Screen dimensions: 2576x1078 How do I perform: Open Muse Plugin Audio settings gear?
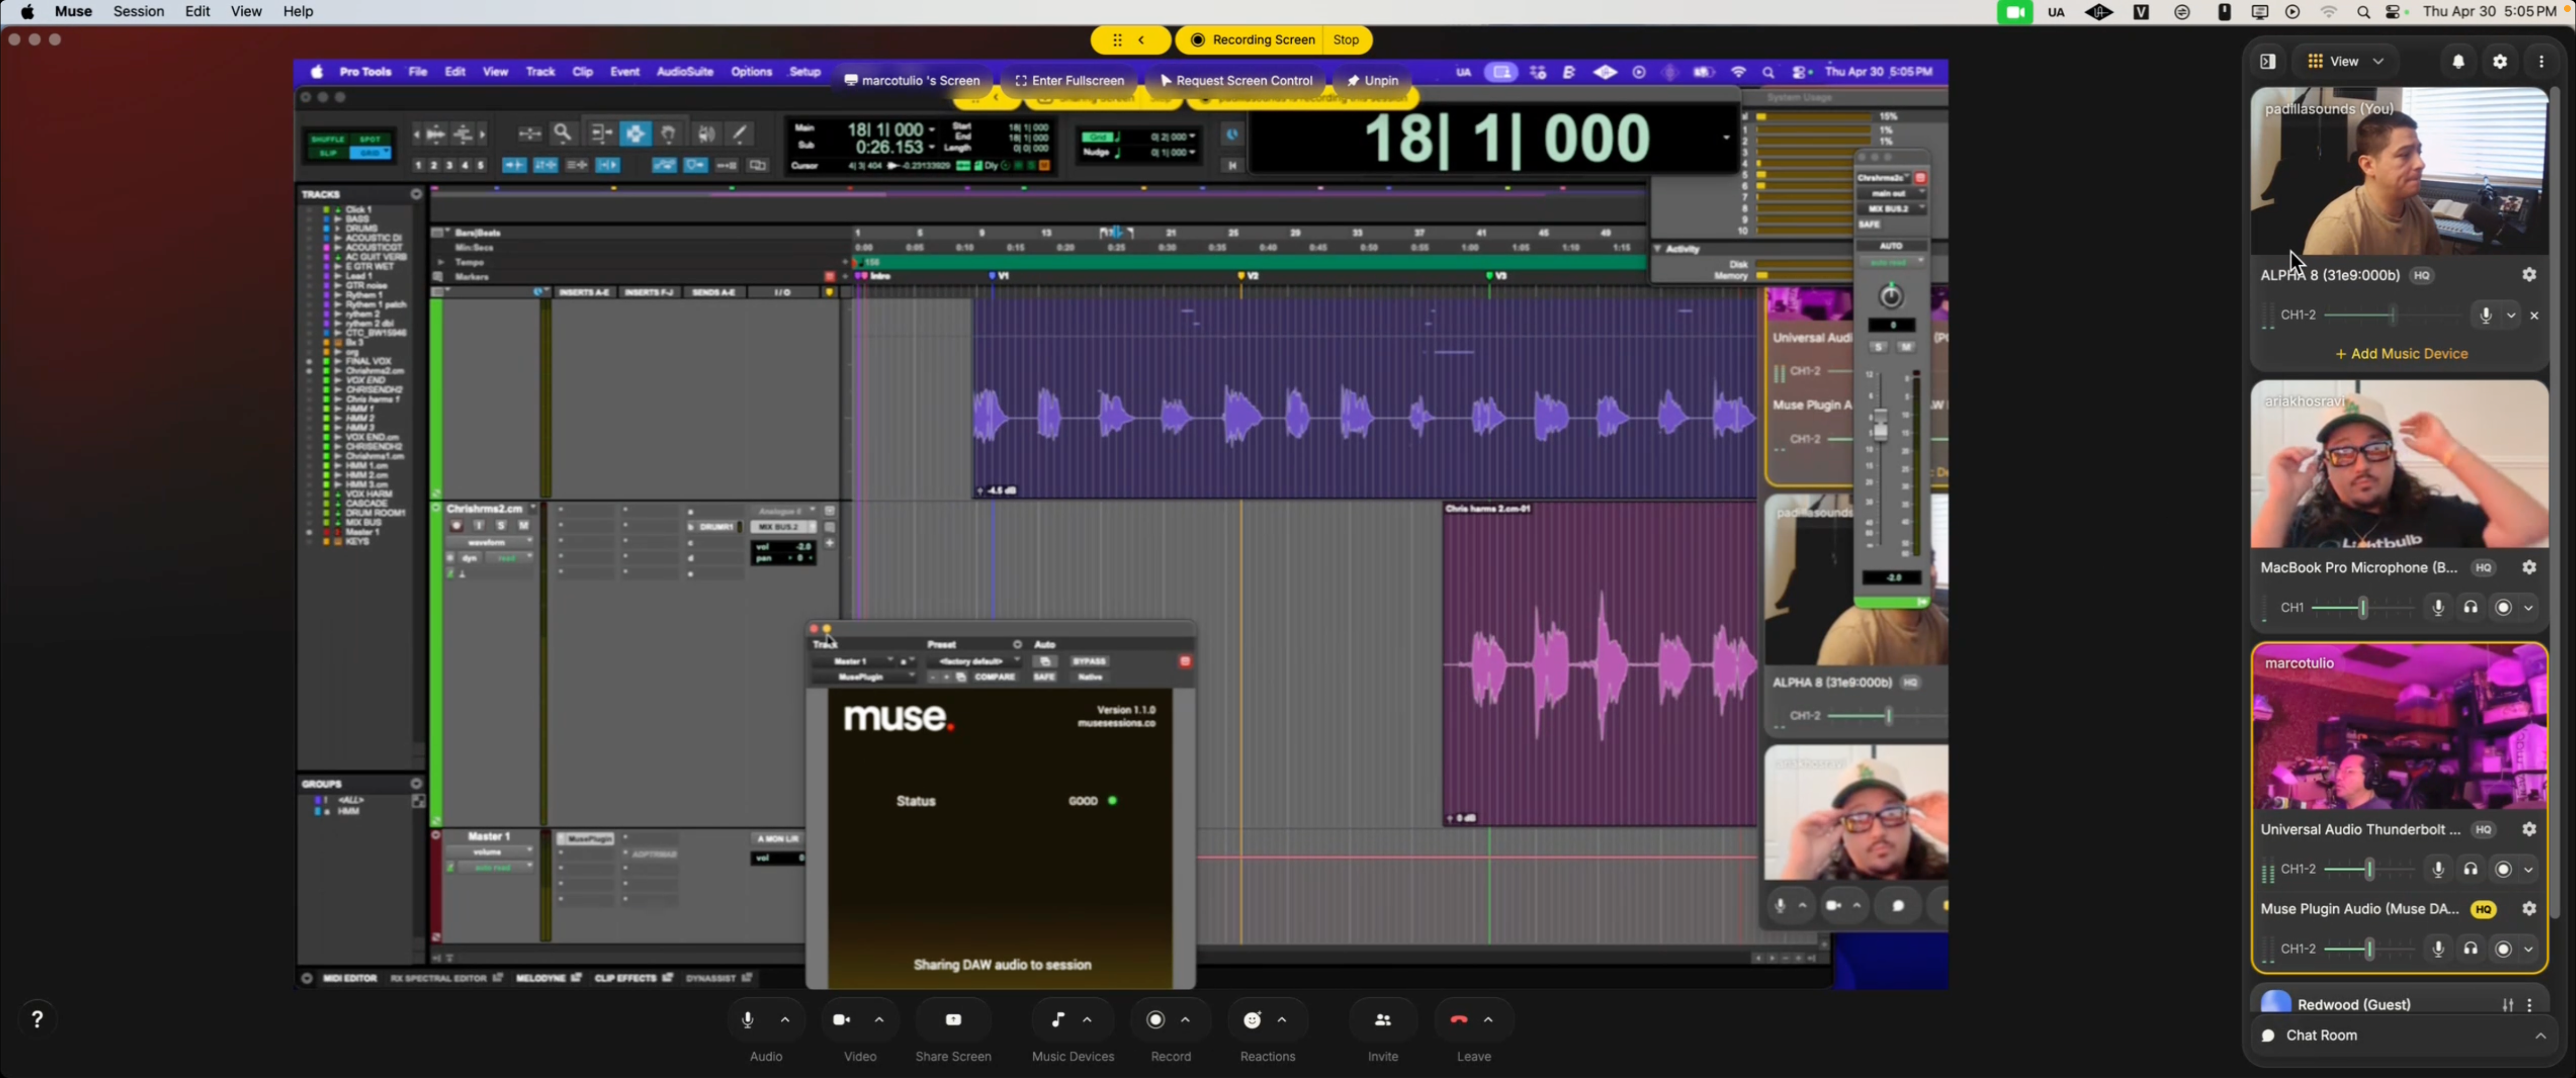tap(2529, 909)
